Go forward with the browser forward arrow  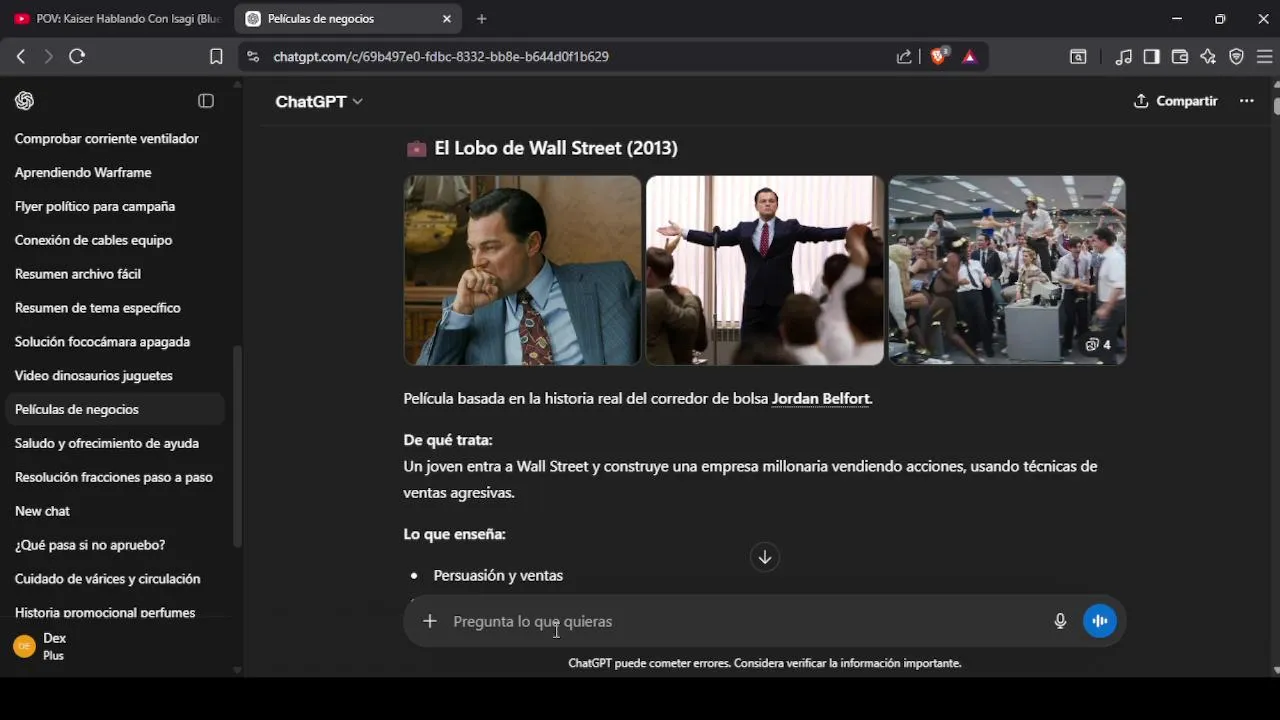click(48, 57)
